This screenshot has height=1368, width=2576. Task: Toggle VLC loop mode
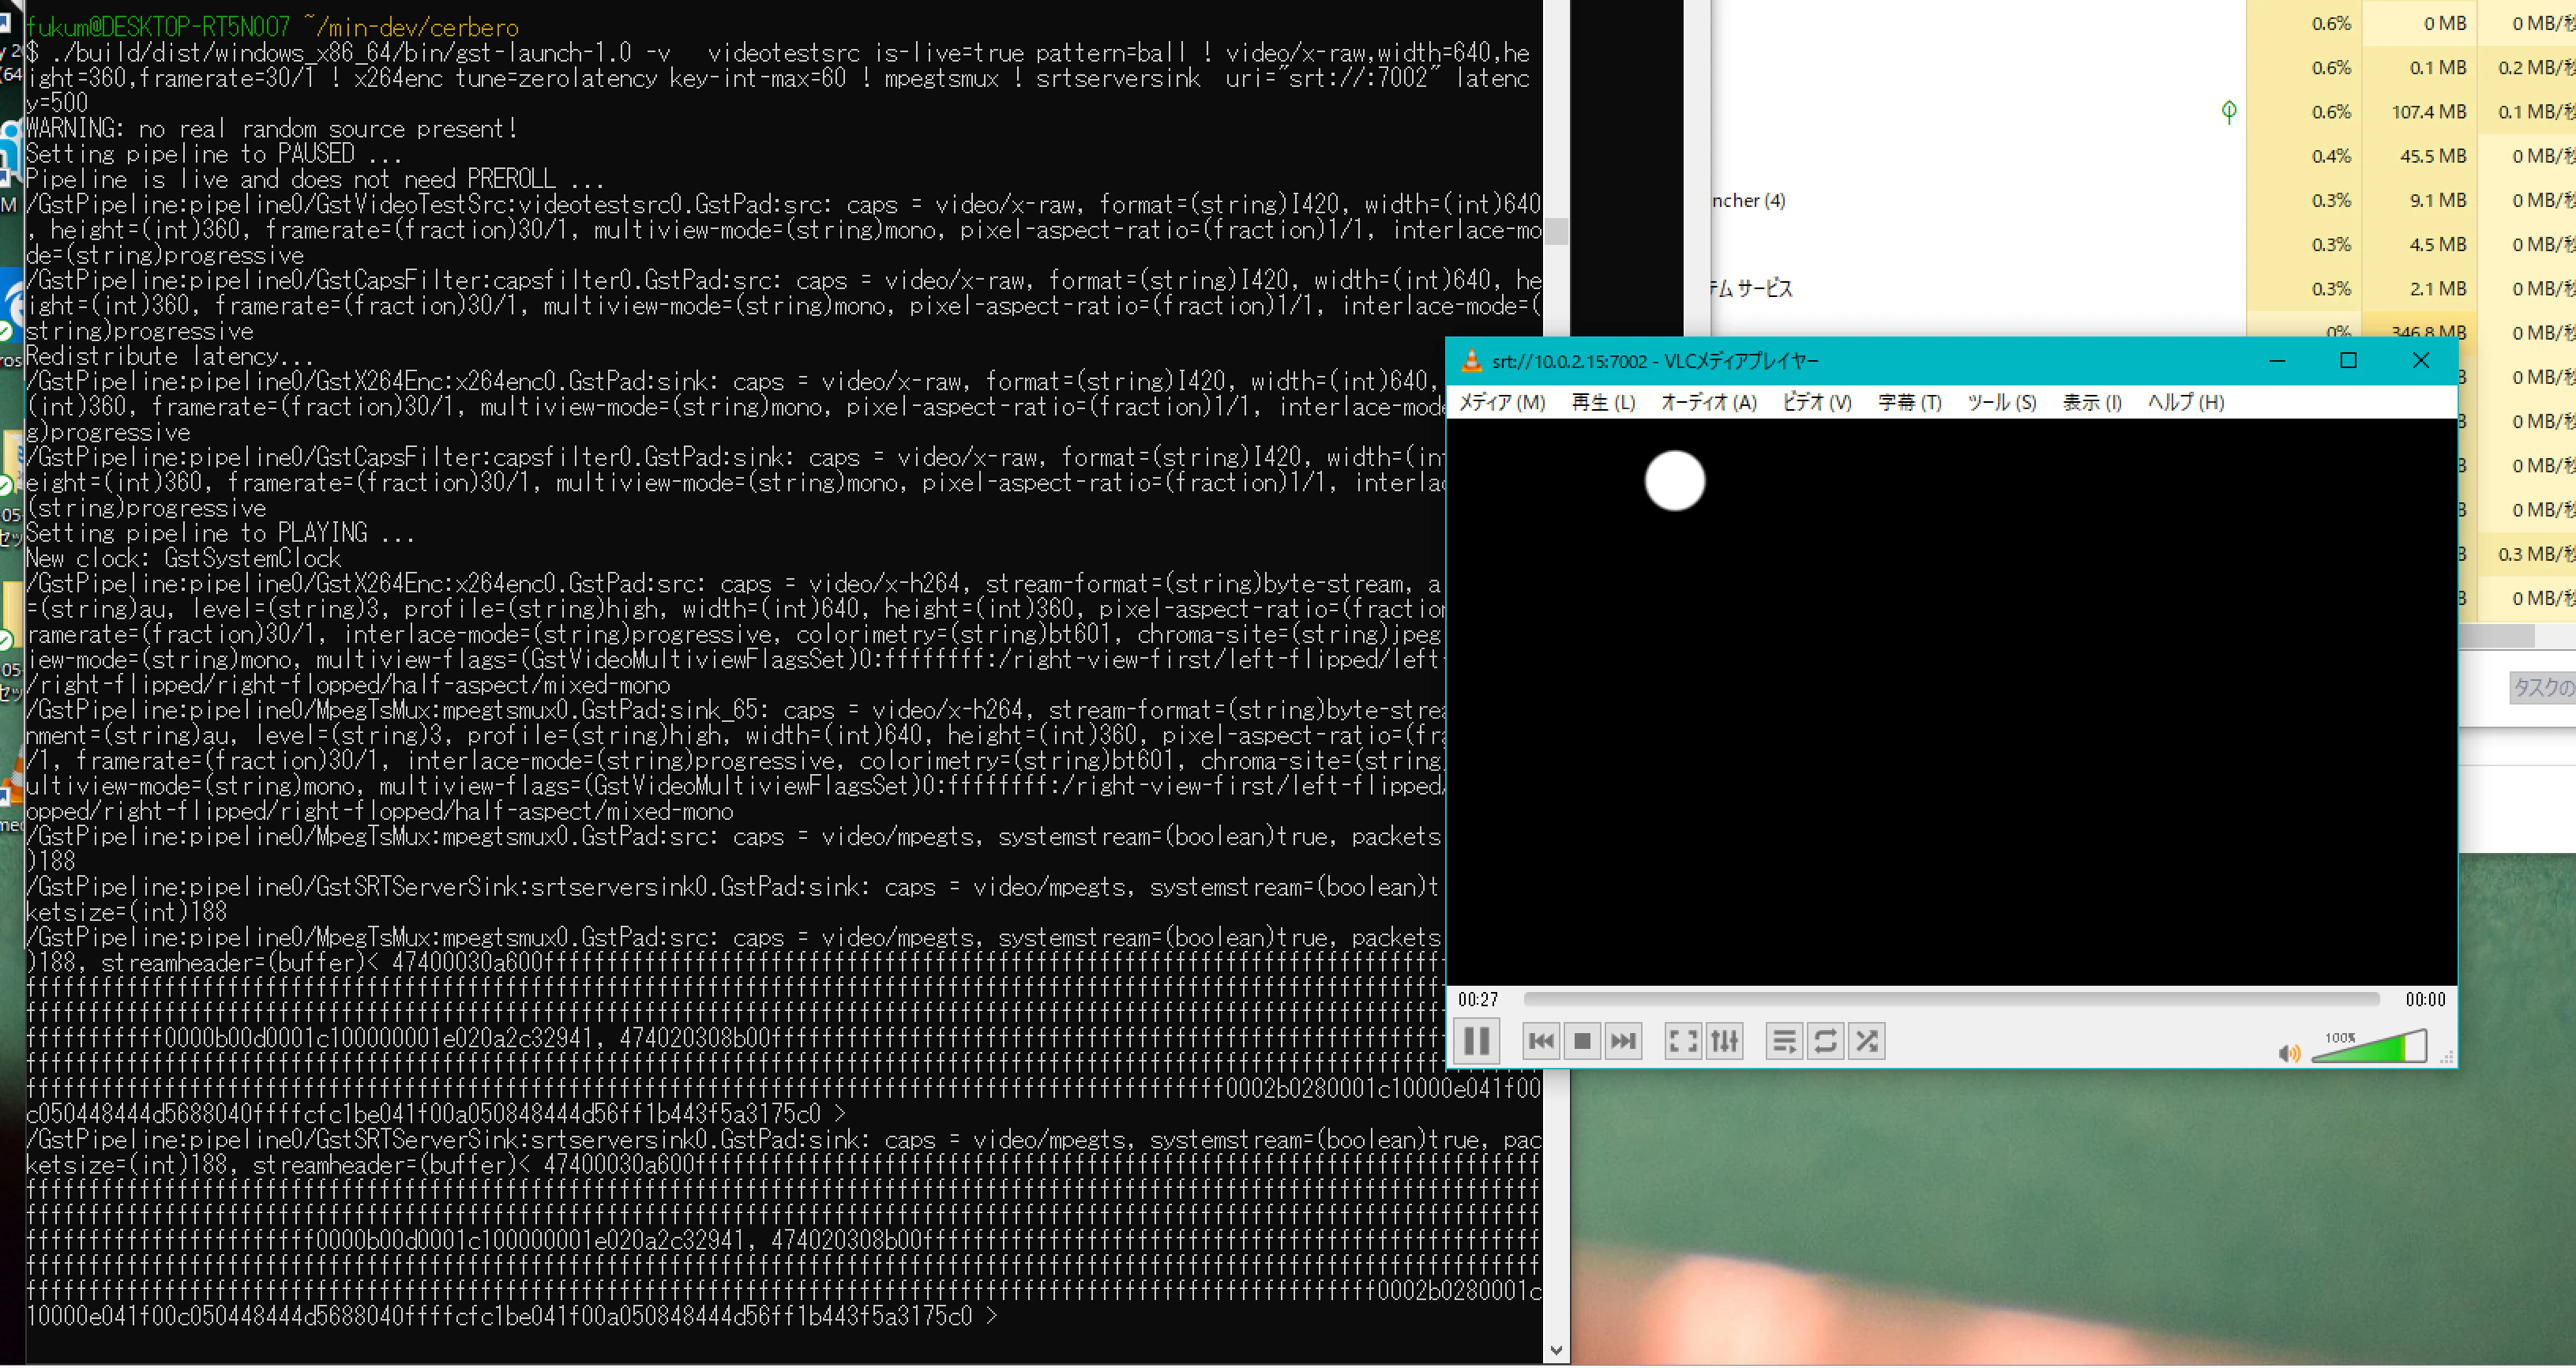pyautogui.click(x=1826, y=1042)
